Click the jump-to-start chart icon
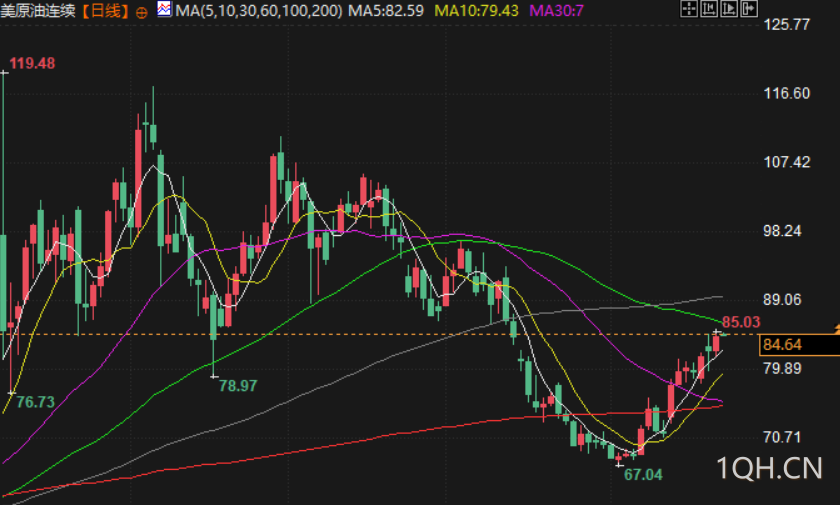 coord(709,9)
